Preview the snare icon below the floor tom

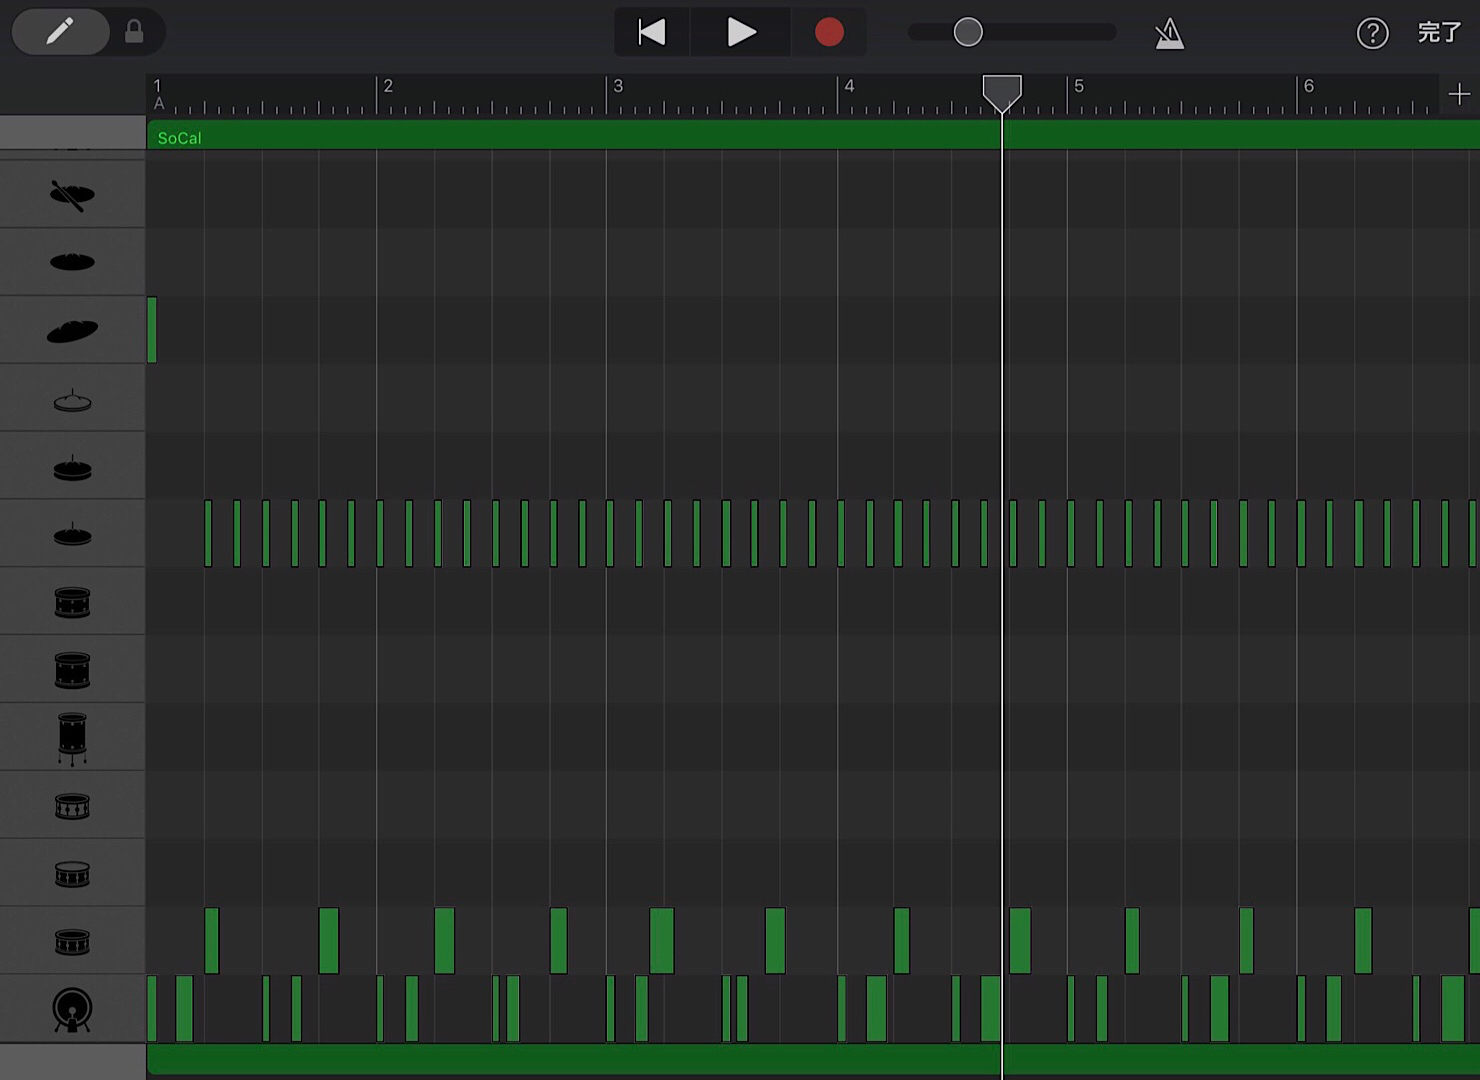72,806
